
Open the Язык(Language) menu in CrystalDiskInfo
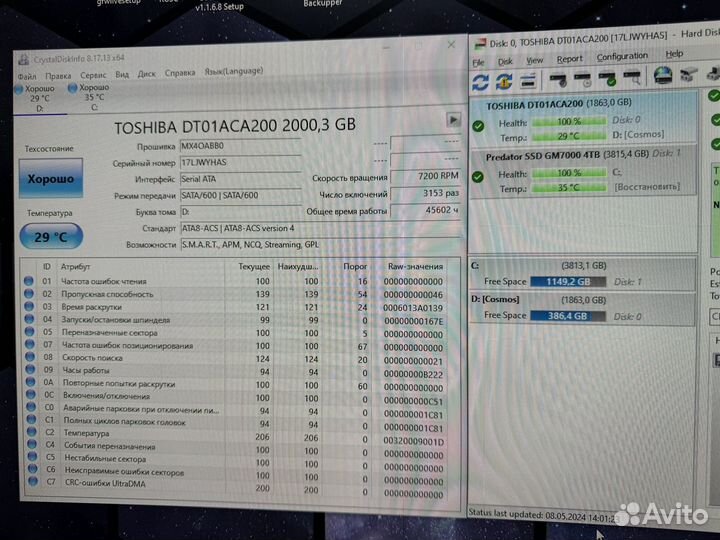tap(234, 71)
